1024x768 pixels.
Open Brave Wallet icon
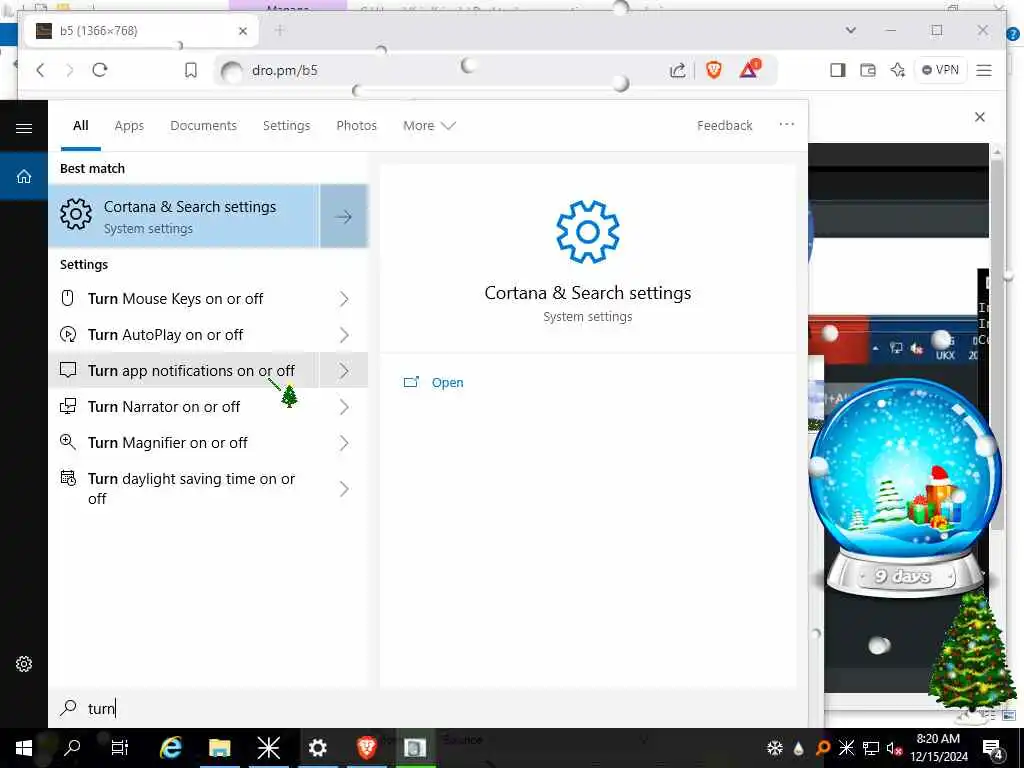point(867,70)
